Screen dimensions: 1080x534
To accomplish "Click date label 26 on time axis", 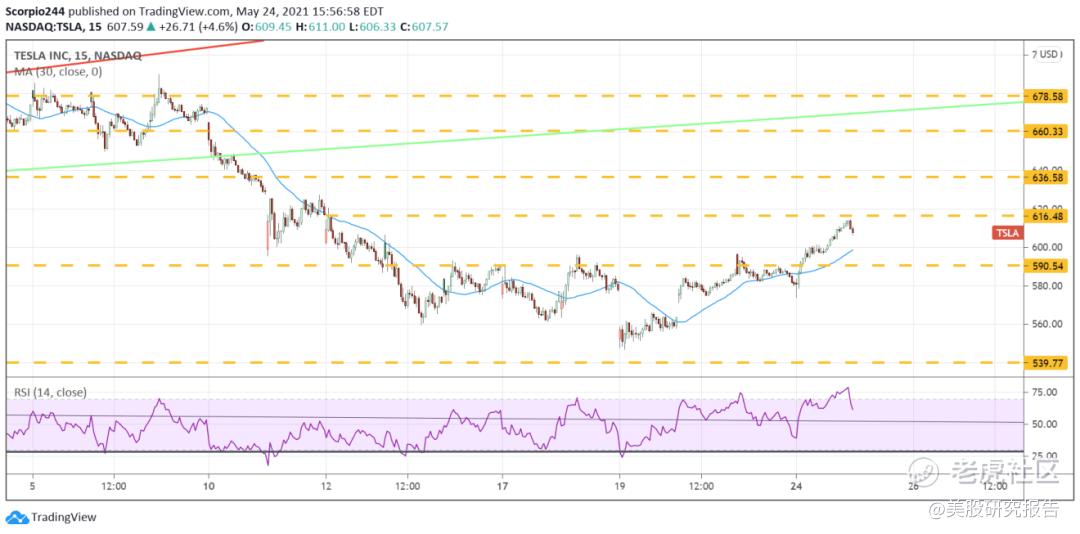I will click(913, 485).
